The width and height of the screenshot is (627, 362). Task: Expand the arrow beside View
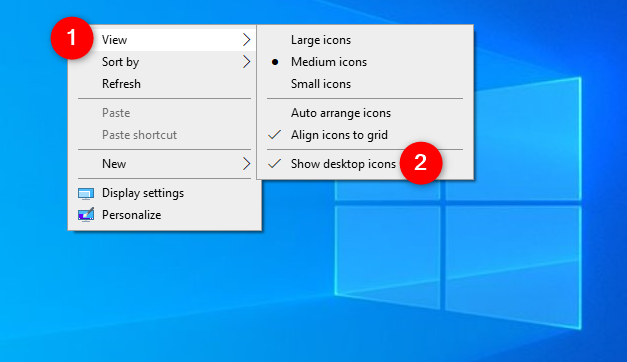pos(246,40)
